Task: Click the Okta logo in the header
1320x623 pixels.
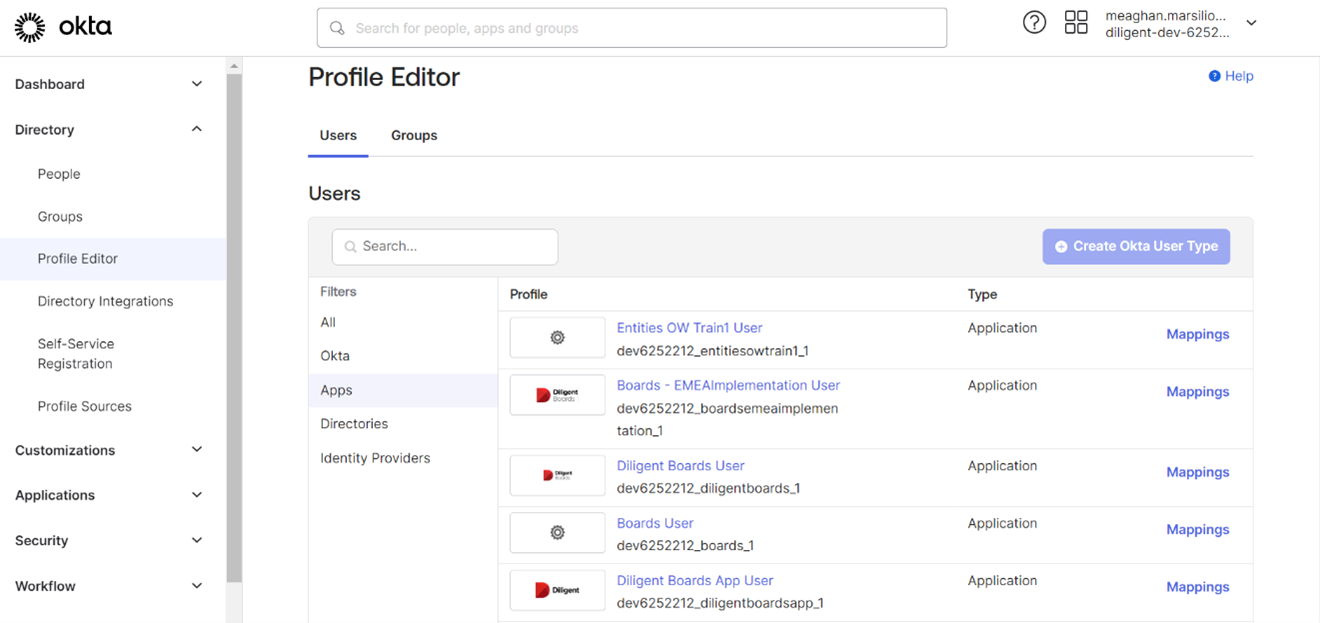Action: [63, 28]
